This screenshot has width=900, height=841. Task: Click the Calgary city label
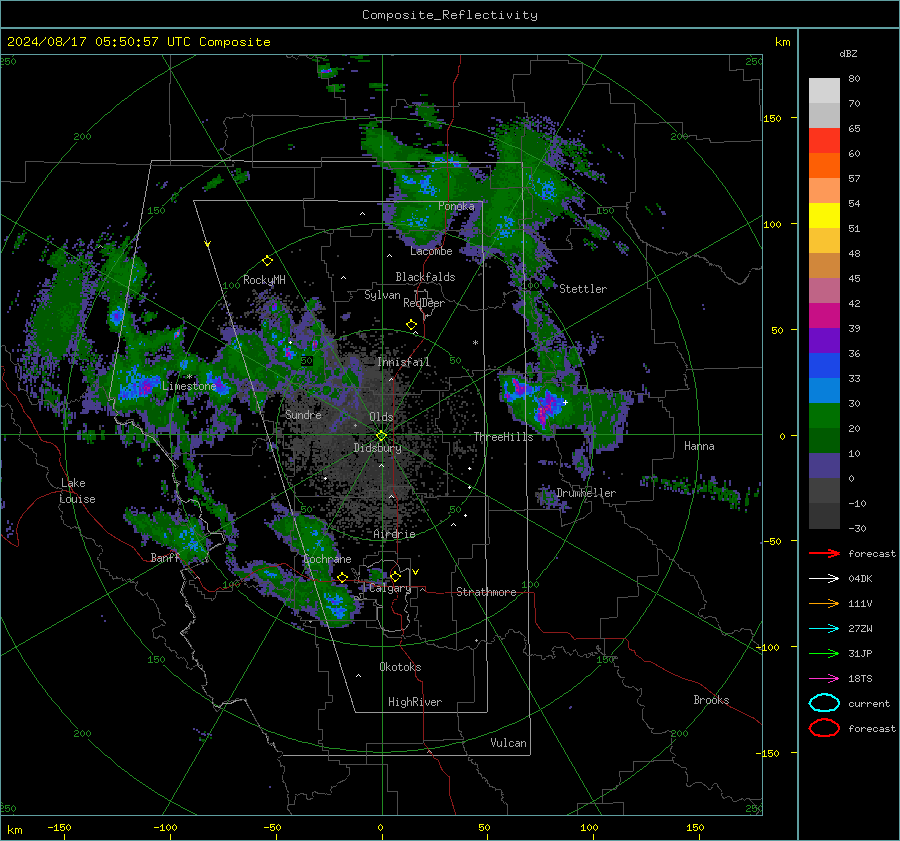coord(390,588)
